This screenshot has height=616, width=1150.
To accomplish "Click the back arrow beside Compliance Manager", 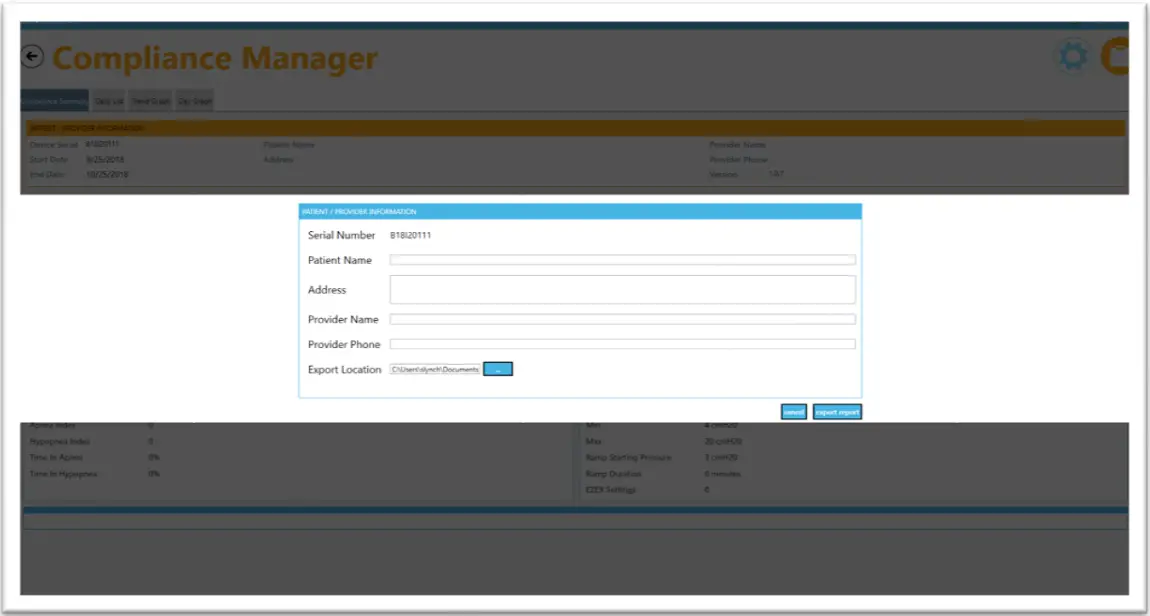I will pyautogui.click(x=33, y=56).
